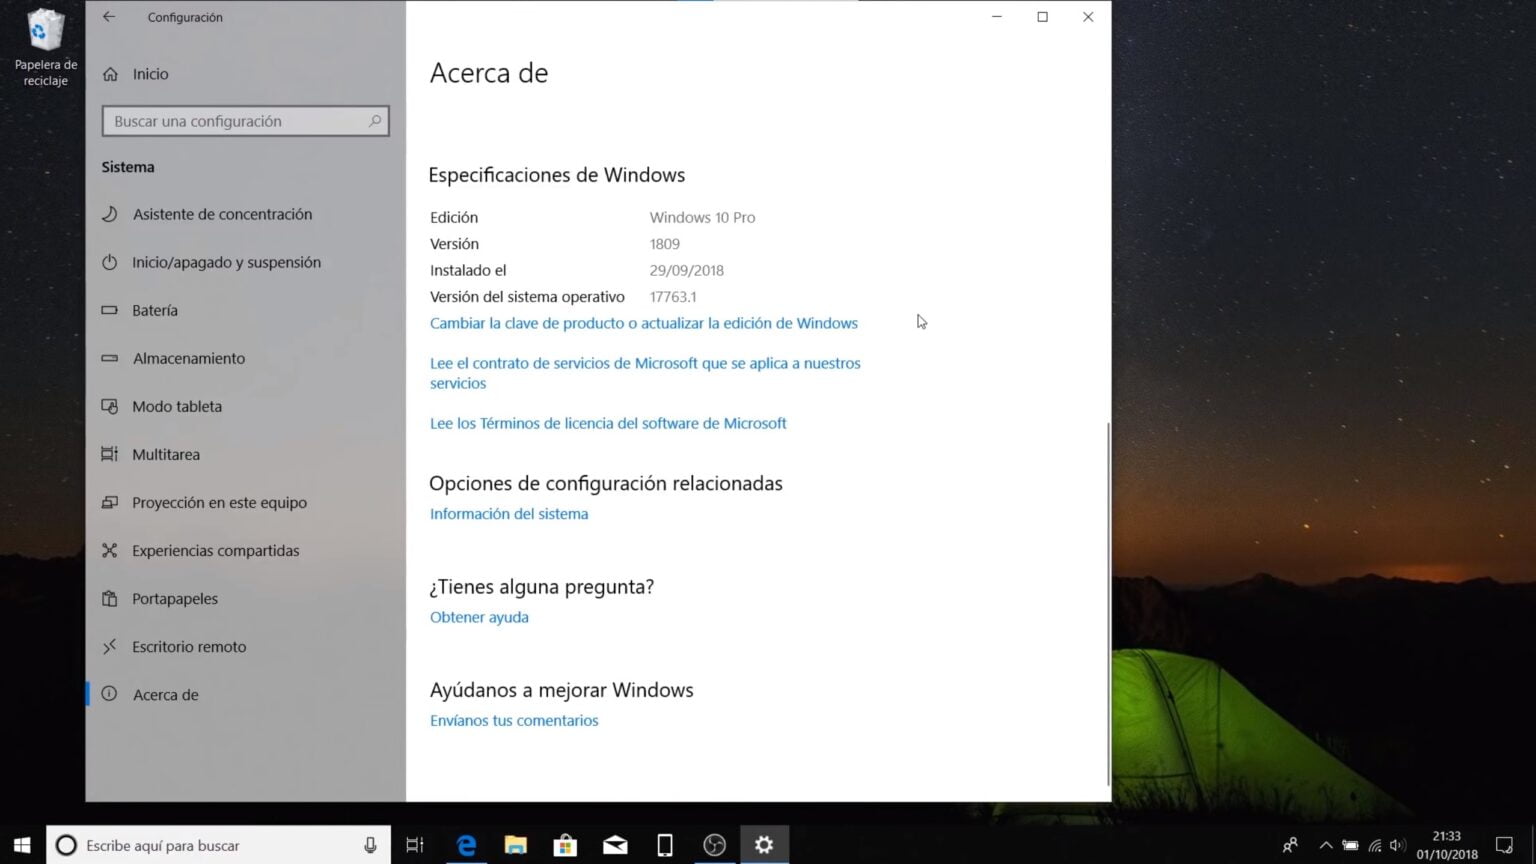
Task: Open Batería settings page
Action: [x=155, y=310]
